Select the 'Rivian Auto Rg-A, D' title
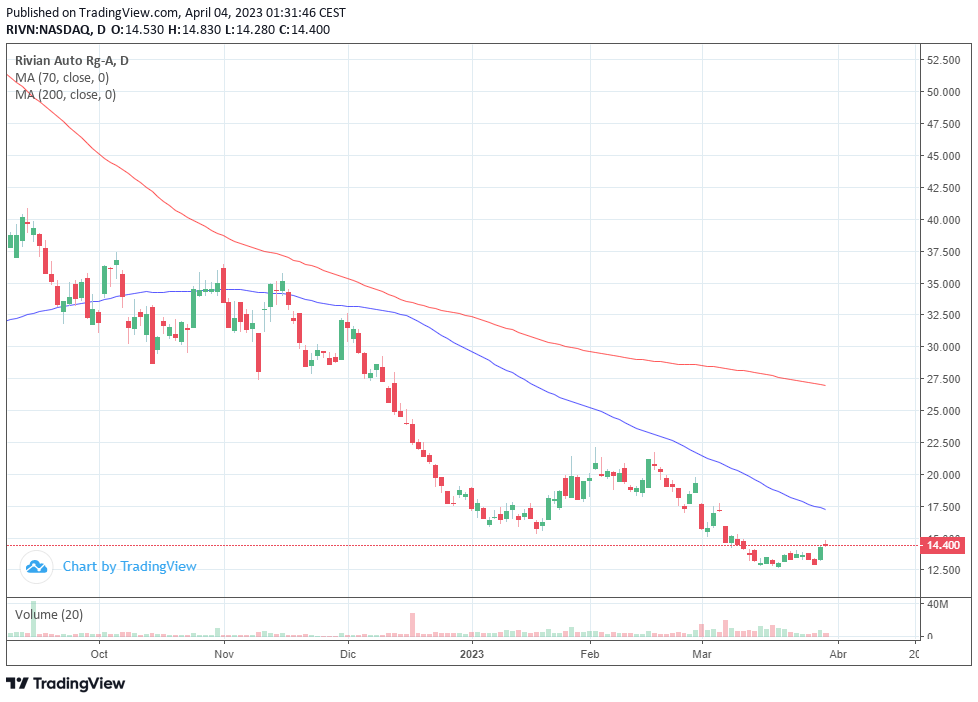 click(x=72, y=61)
